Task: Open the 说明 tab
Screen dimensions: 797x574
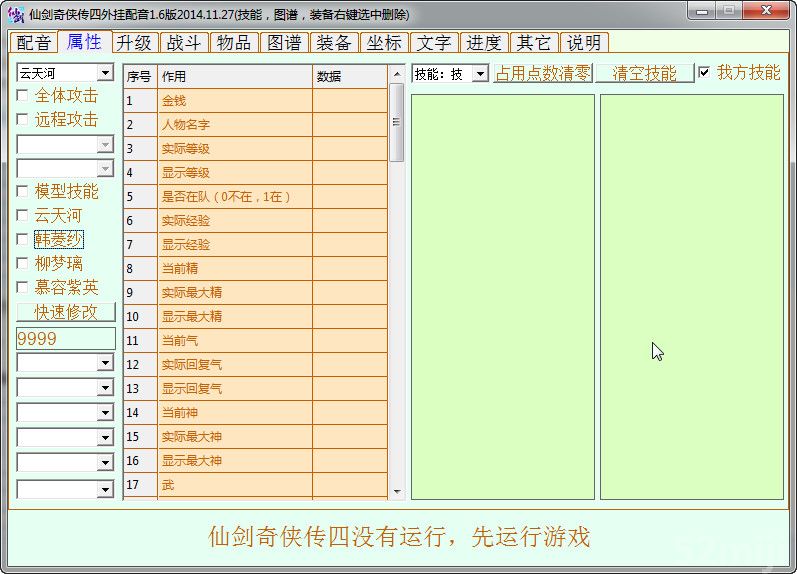Action: pyautogui.click(x=584, y=43)
